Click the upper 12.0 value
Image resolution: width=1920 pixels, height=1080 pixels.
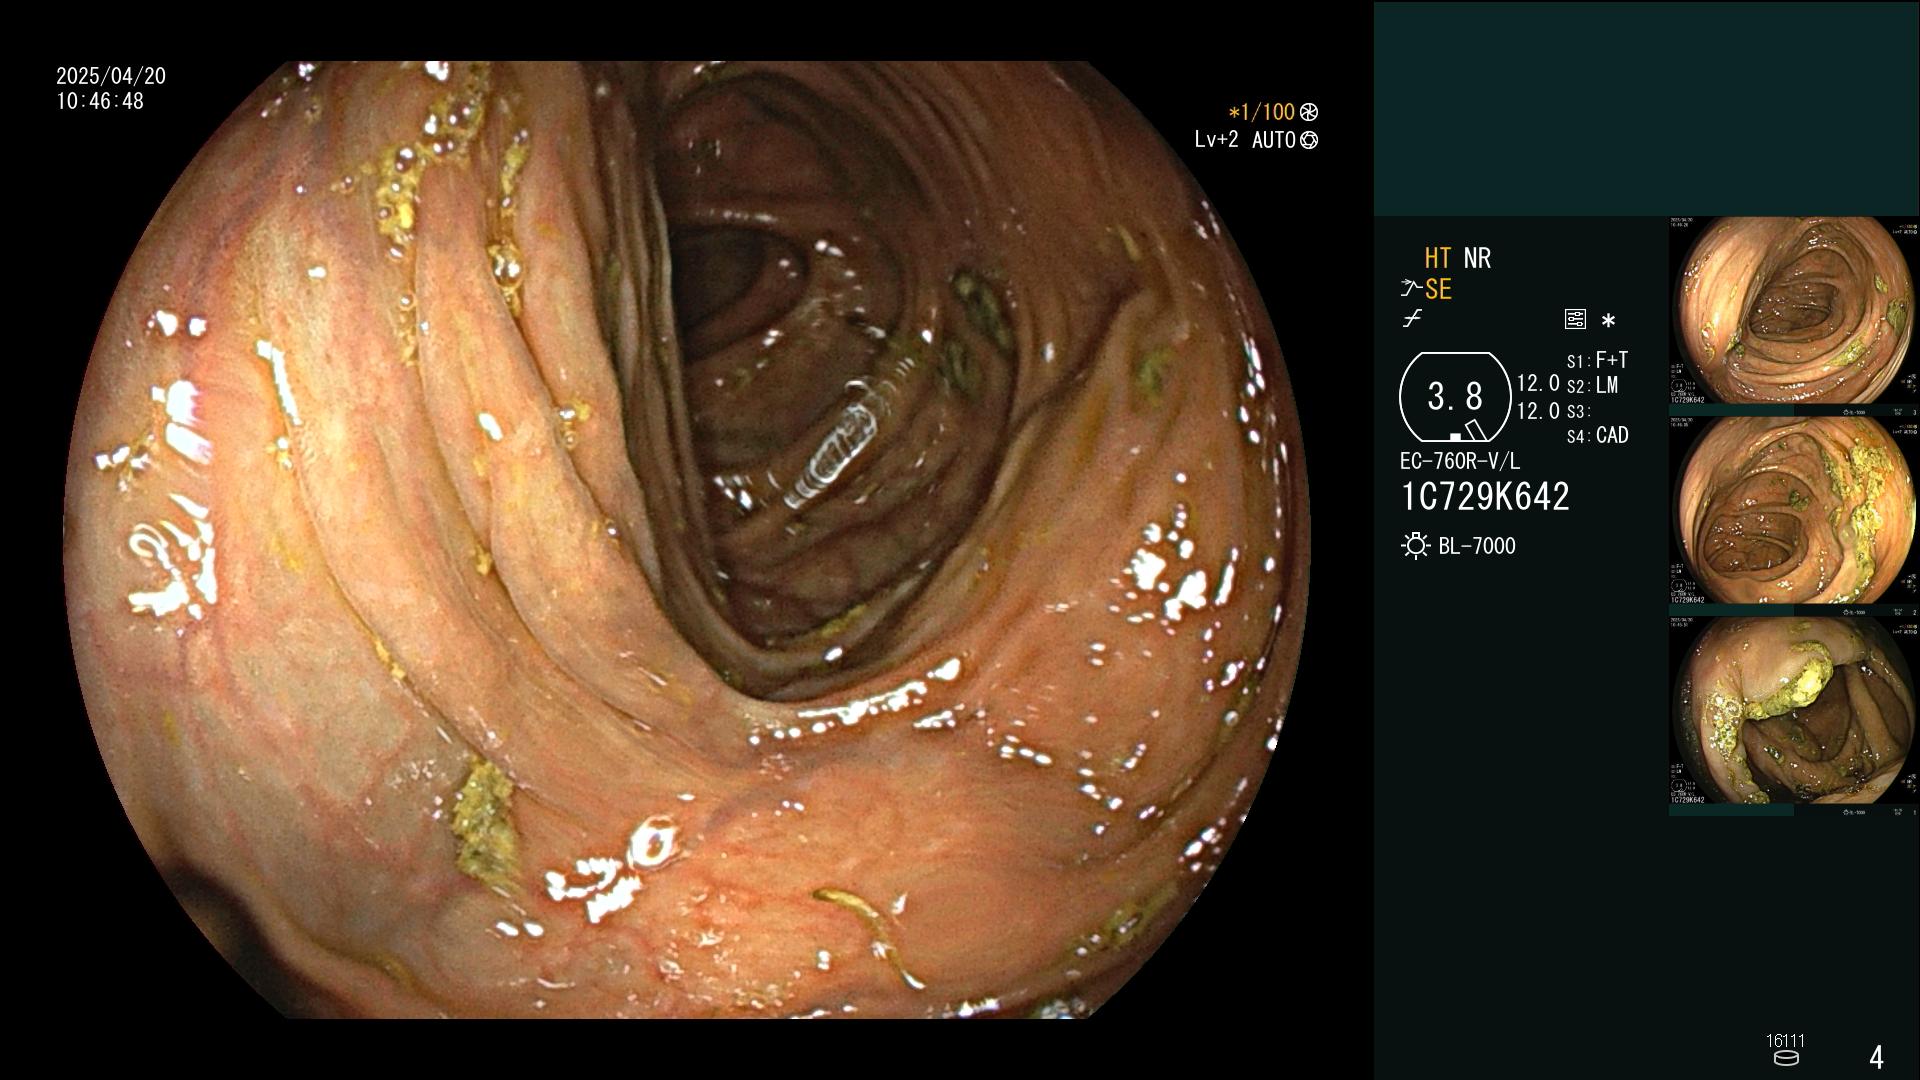pyautogui.click(x=1538, y=384)
